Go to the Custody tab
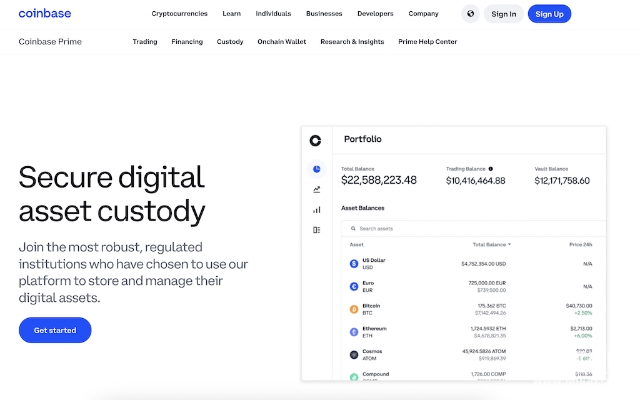Screen dimensions: 640x400 (230, 42)
